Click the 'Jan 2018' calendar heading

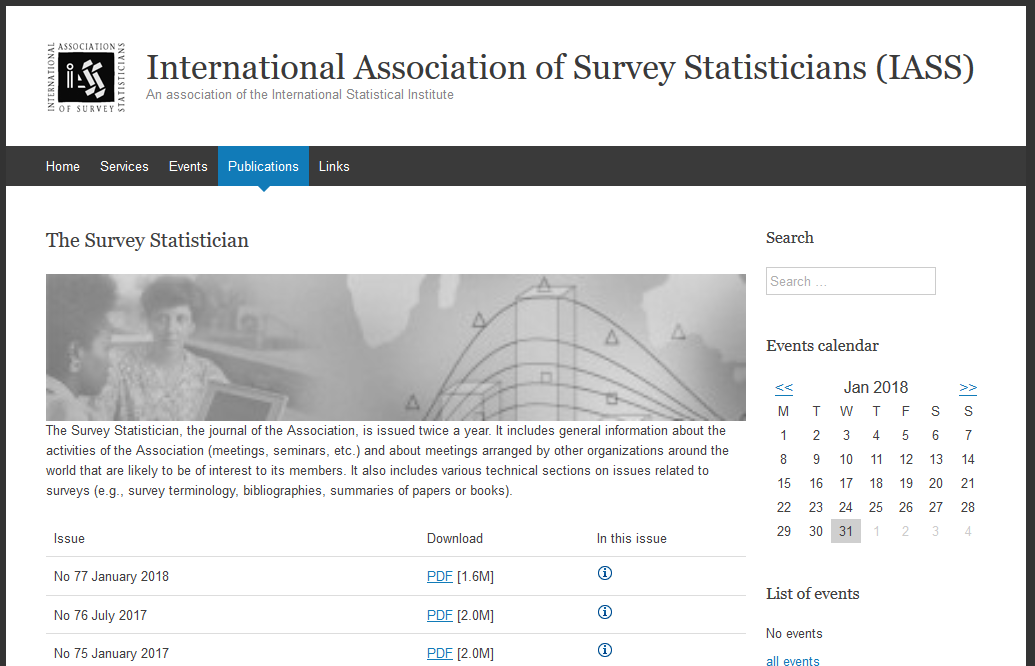pyautogui.click(x=876, y=387)
